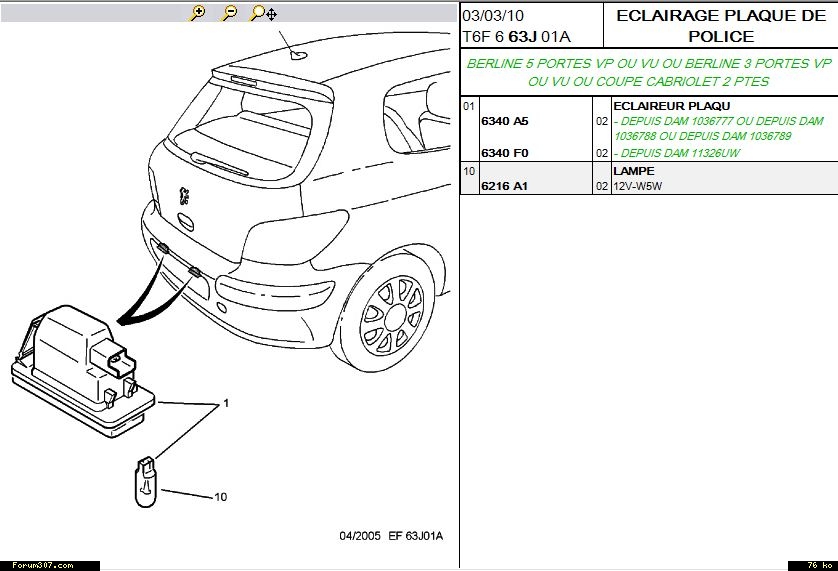
Task: Click the T6F 6 63J 01A reference code
Action: tap(515, 36)
